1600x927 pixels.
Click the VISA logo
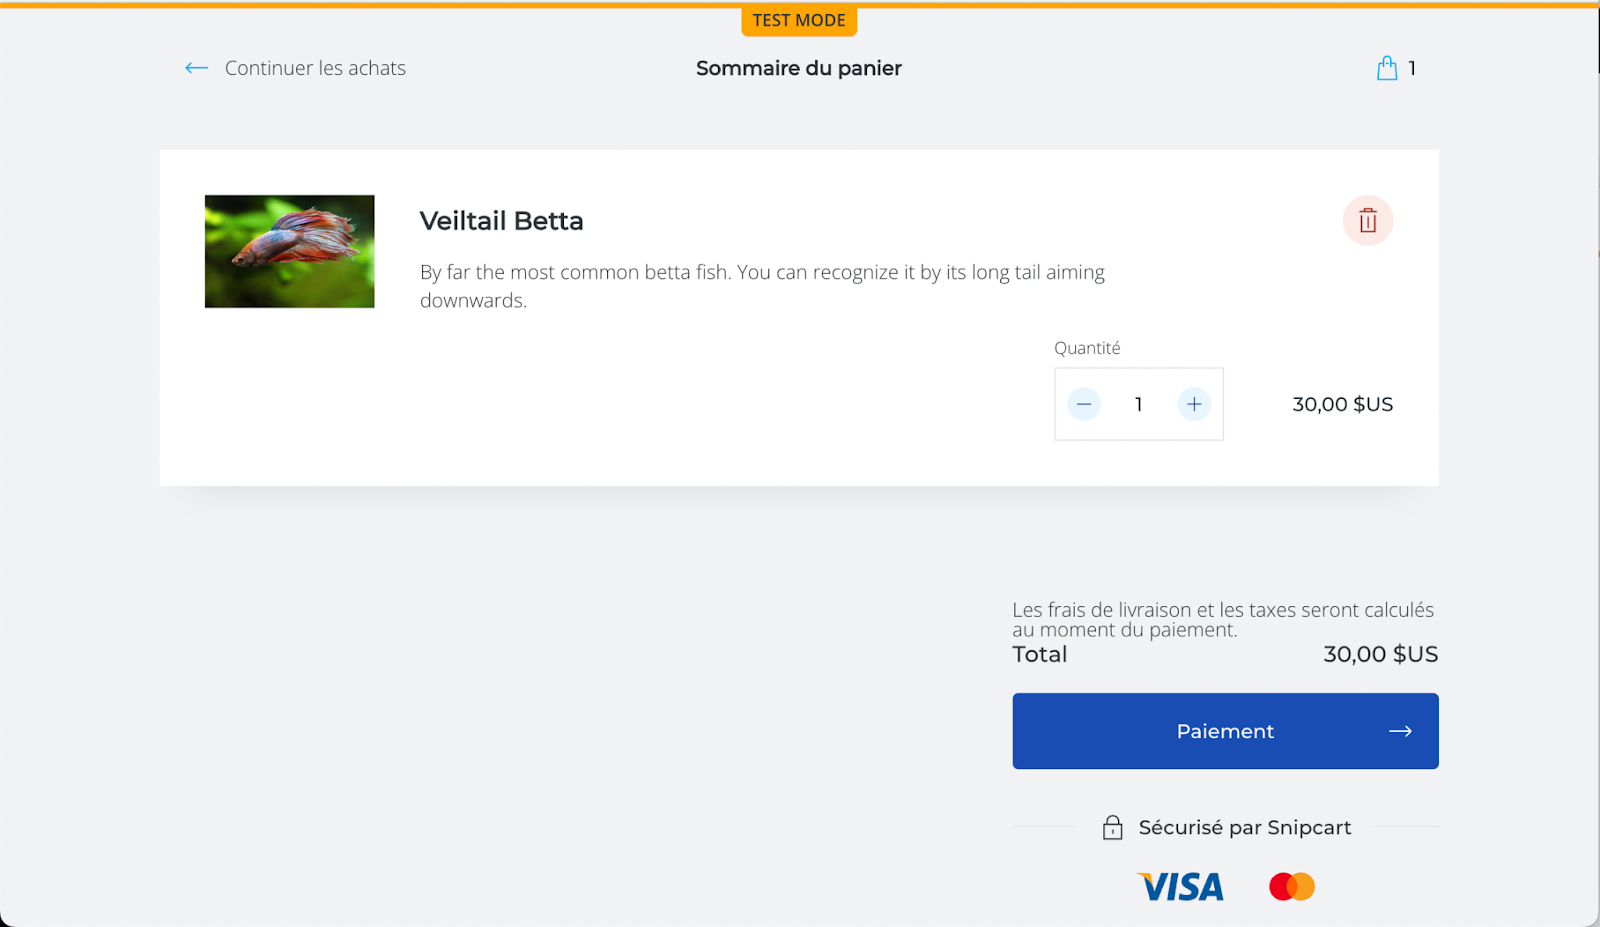pyautogui.click(x=1180, y=887)
